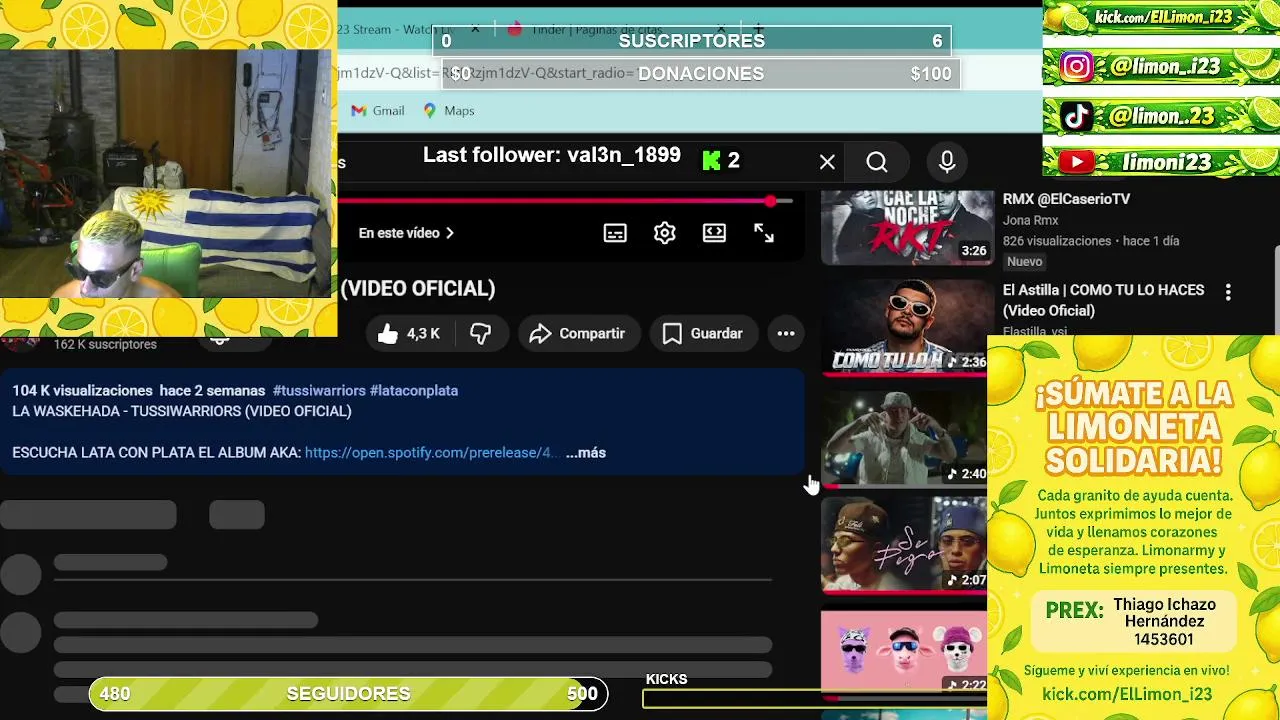
Task: Open video player settings gear
Action: click(665, 233)
